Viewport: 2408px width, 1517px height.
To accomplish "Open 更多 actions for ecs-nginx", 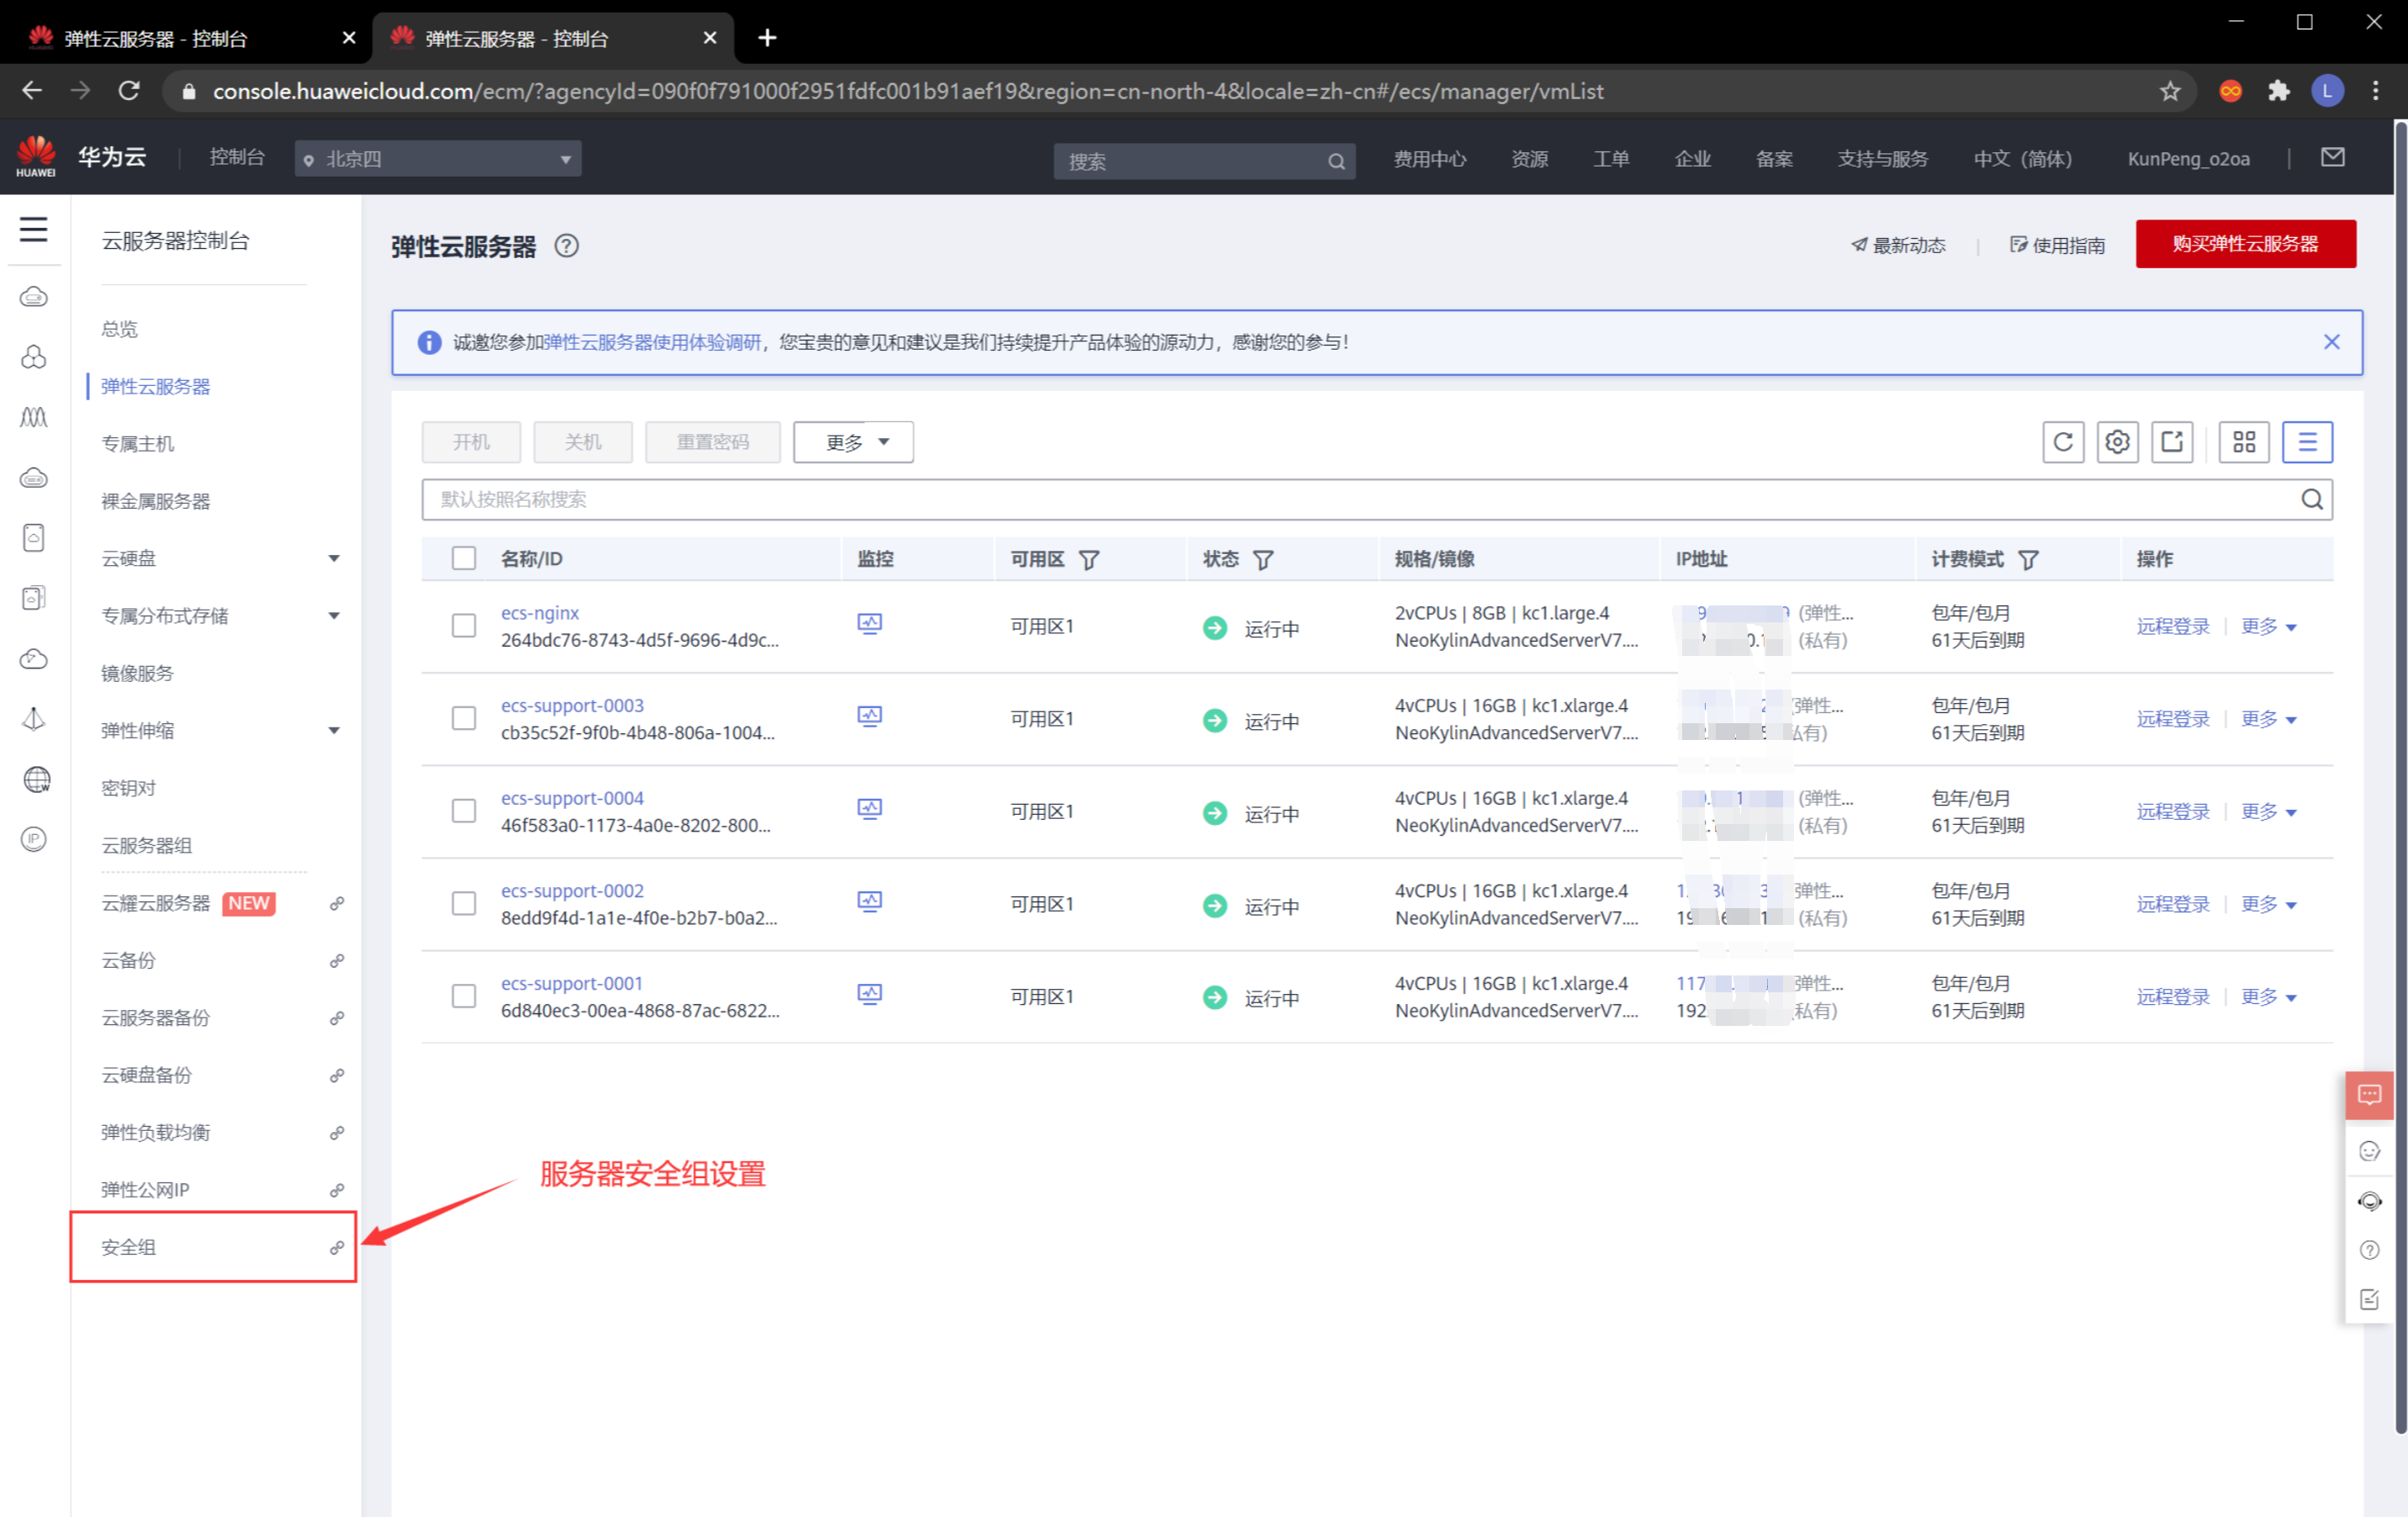I will point(2268,626).
